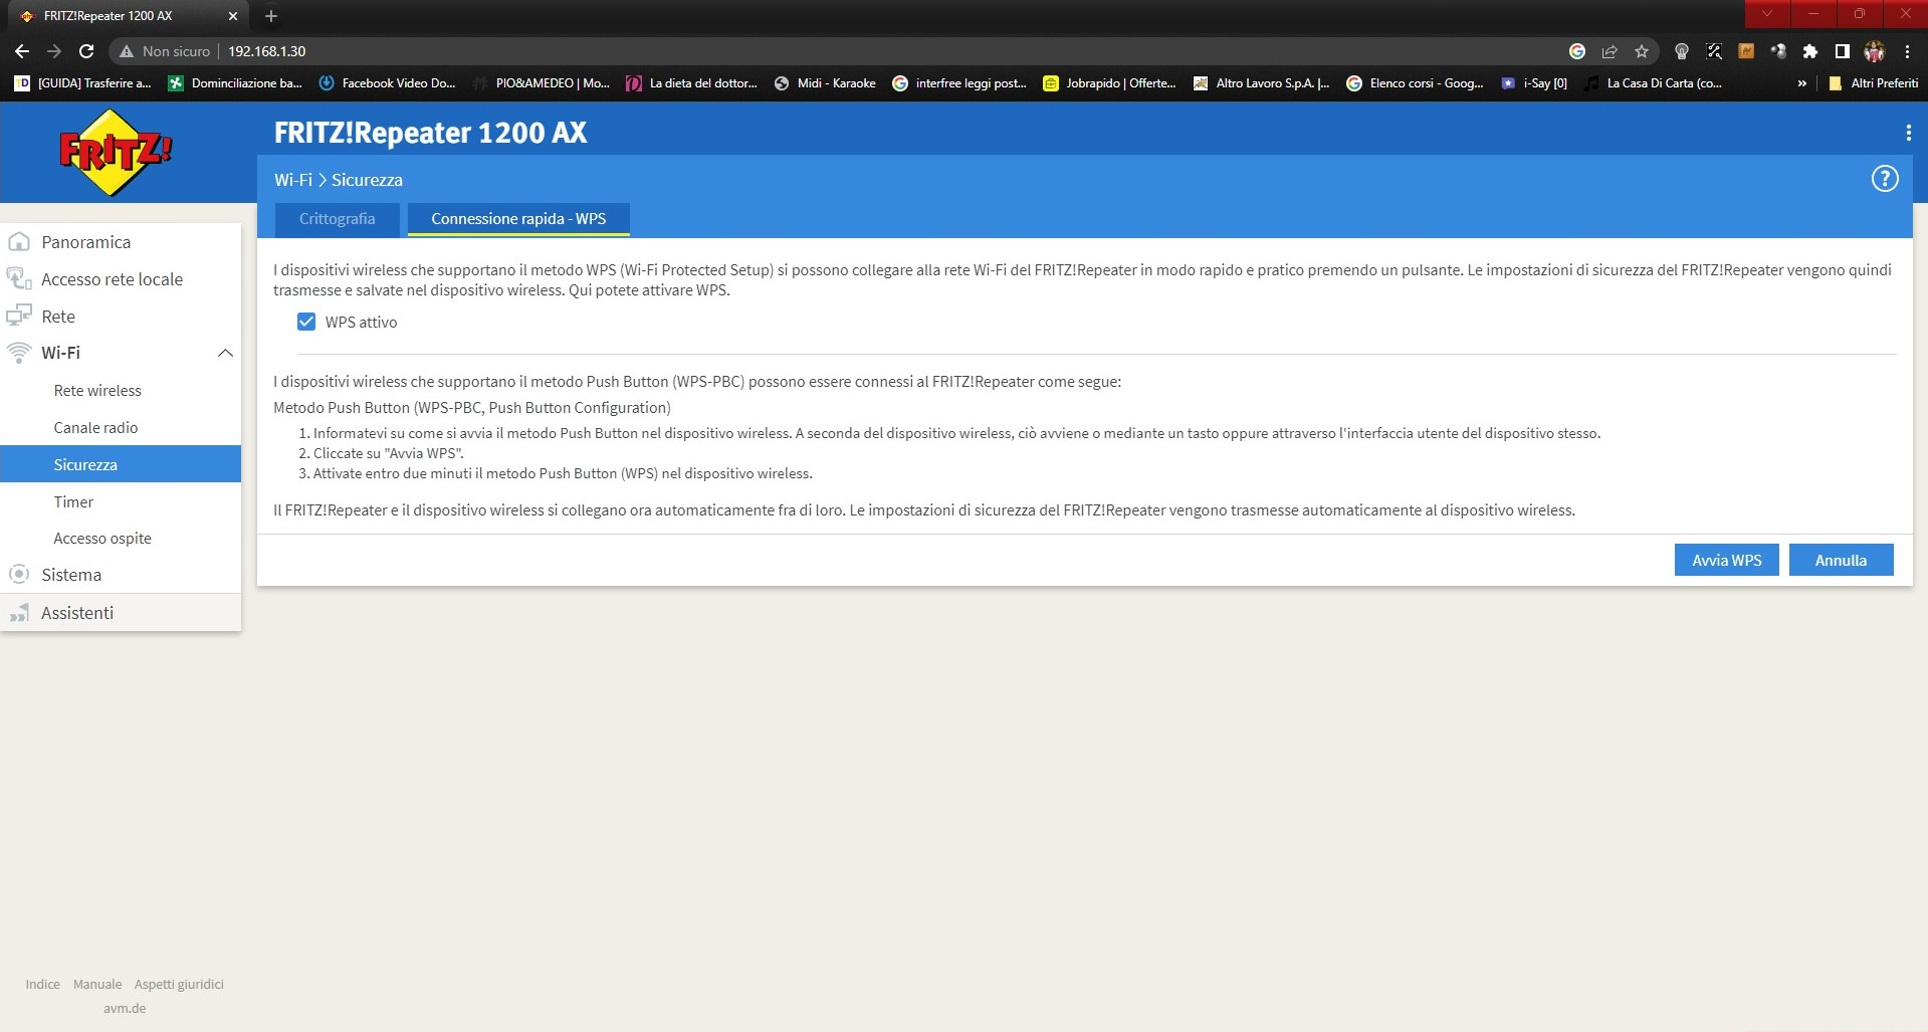Open the Aspetti giuridici link
1928x1032 pixels.
(179, 984)
